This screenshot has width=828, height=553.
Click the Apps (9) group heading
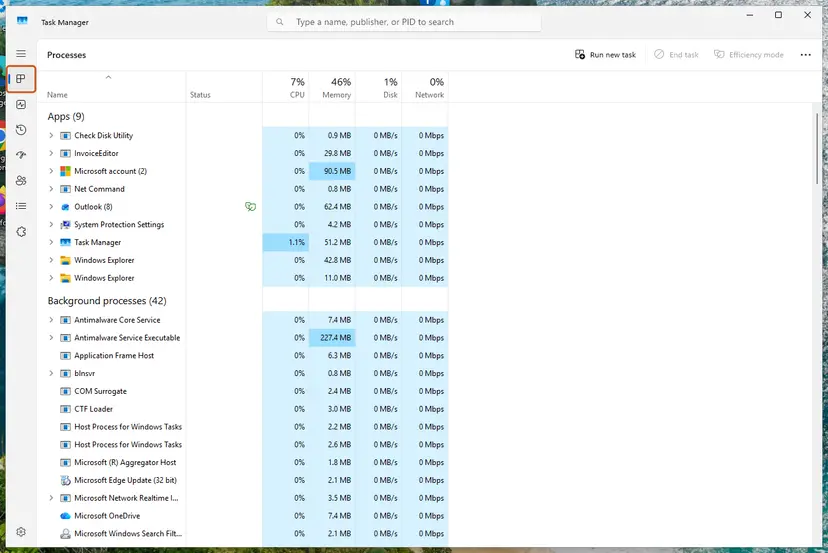pos(66,117)
